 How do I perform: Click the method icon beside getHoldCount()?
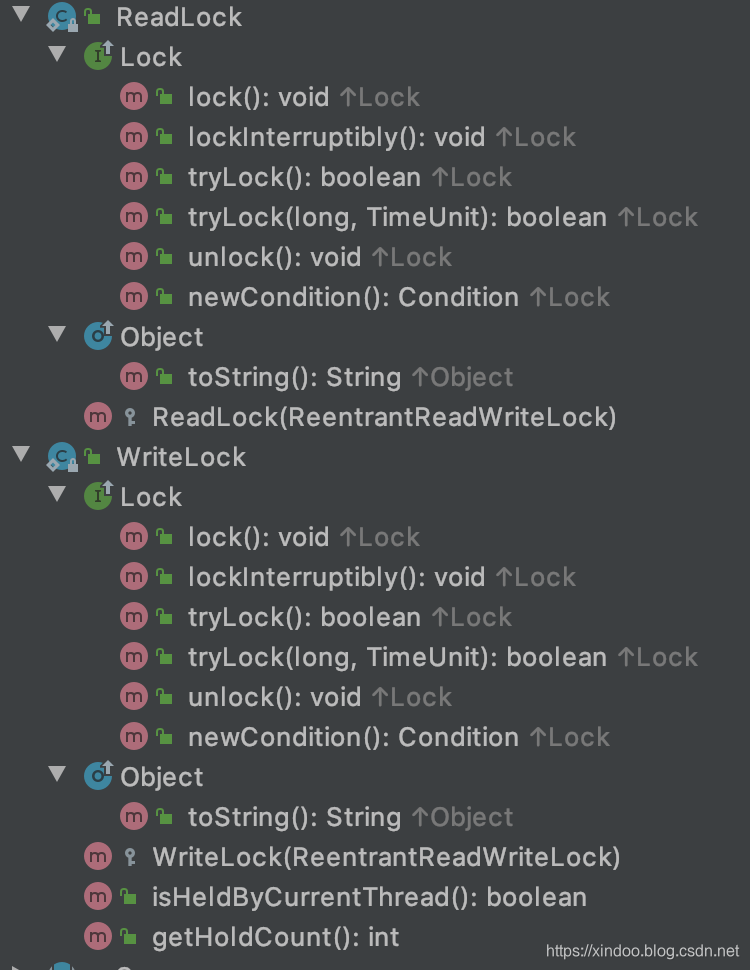[98, 937]
